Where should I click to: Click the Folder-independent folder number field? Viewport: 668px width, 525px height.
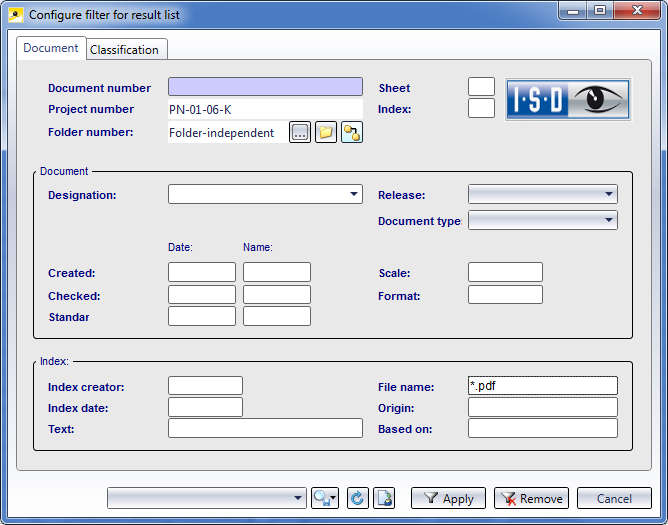[227, 133]
